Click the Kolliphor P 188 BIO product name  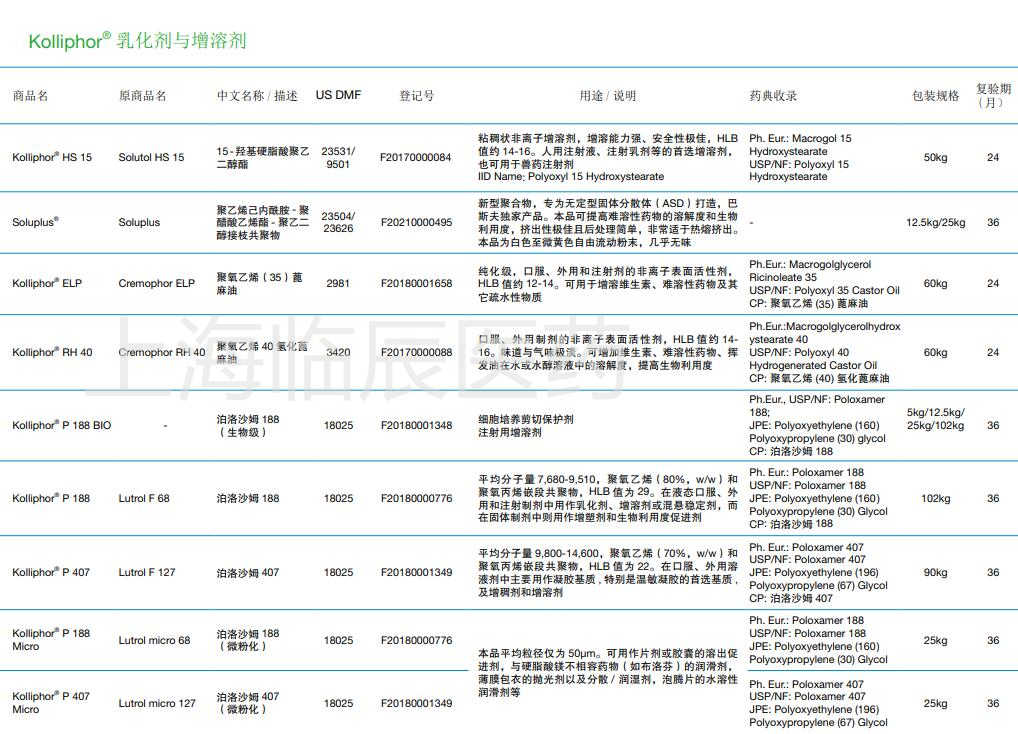(x=62, y=426)
